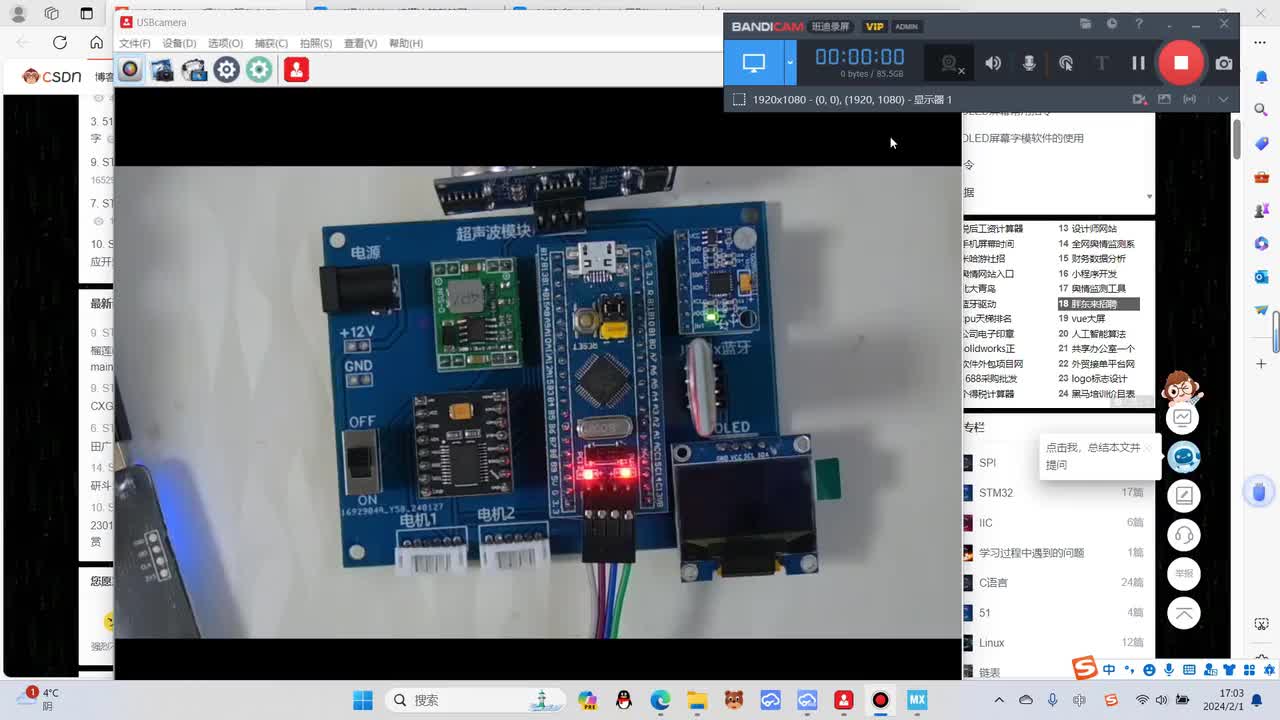Expand Bandicam recording mode dropdown arrow
The width and height of the screenshot is (1280, 720).
point(790,63)
